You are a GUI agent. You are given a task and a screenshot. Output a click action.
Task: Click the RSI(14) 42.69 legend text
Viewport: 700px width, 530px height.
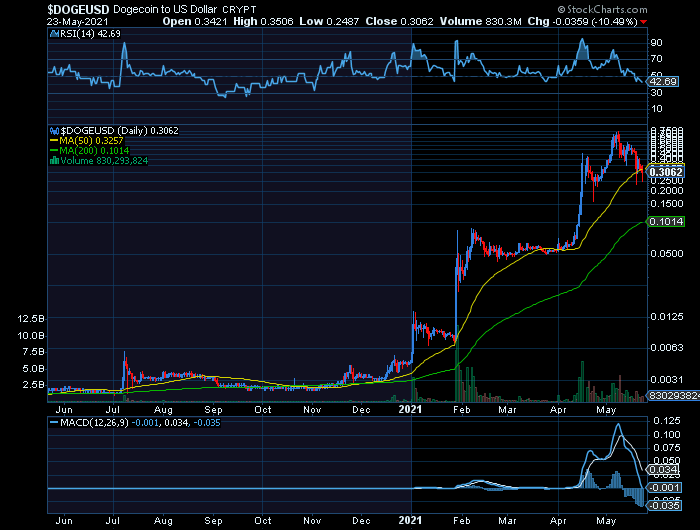90,33
